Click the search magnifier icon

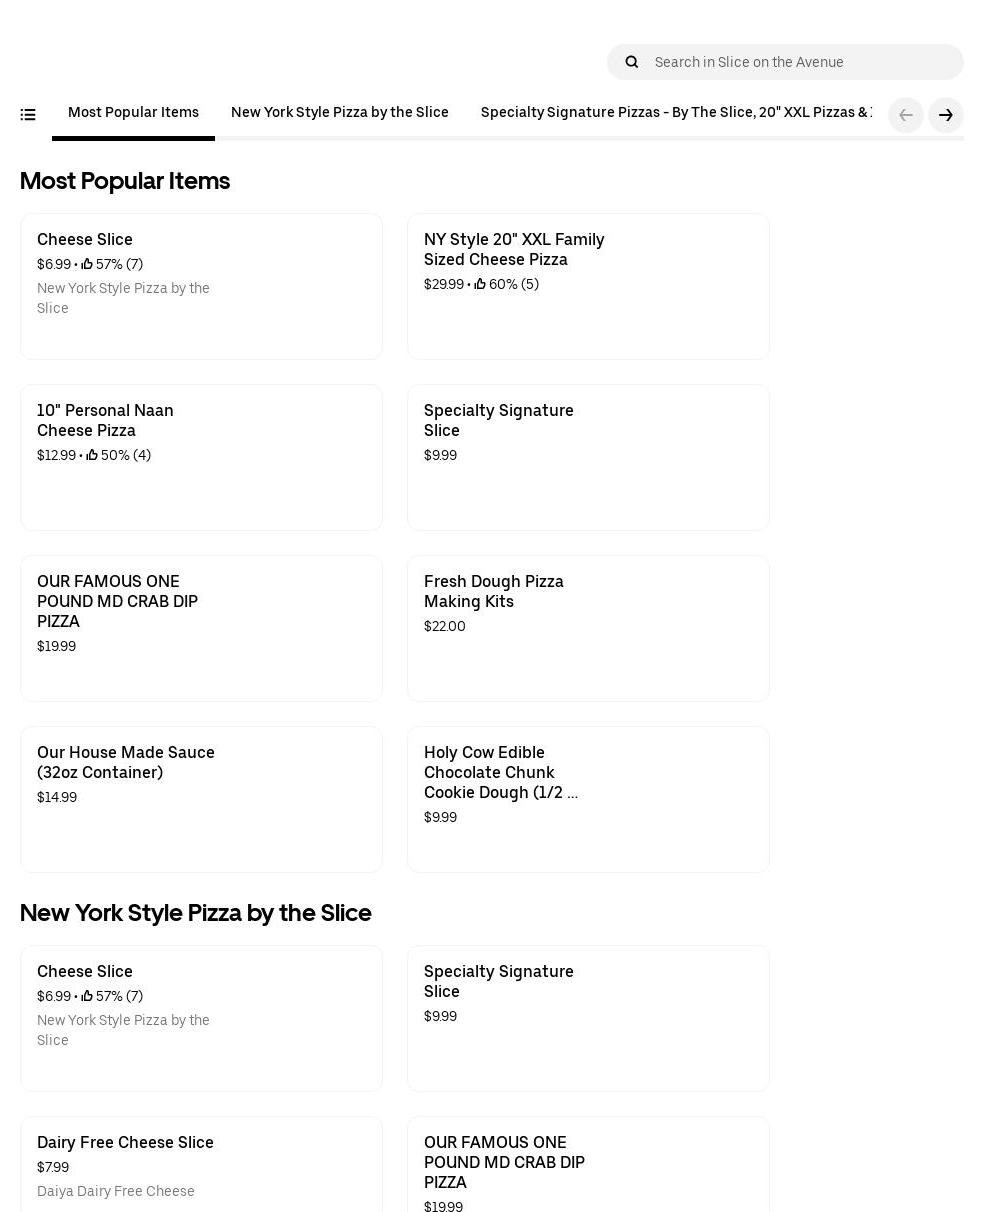click(x=632, y=62)
